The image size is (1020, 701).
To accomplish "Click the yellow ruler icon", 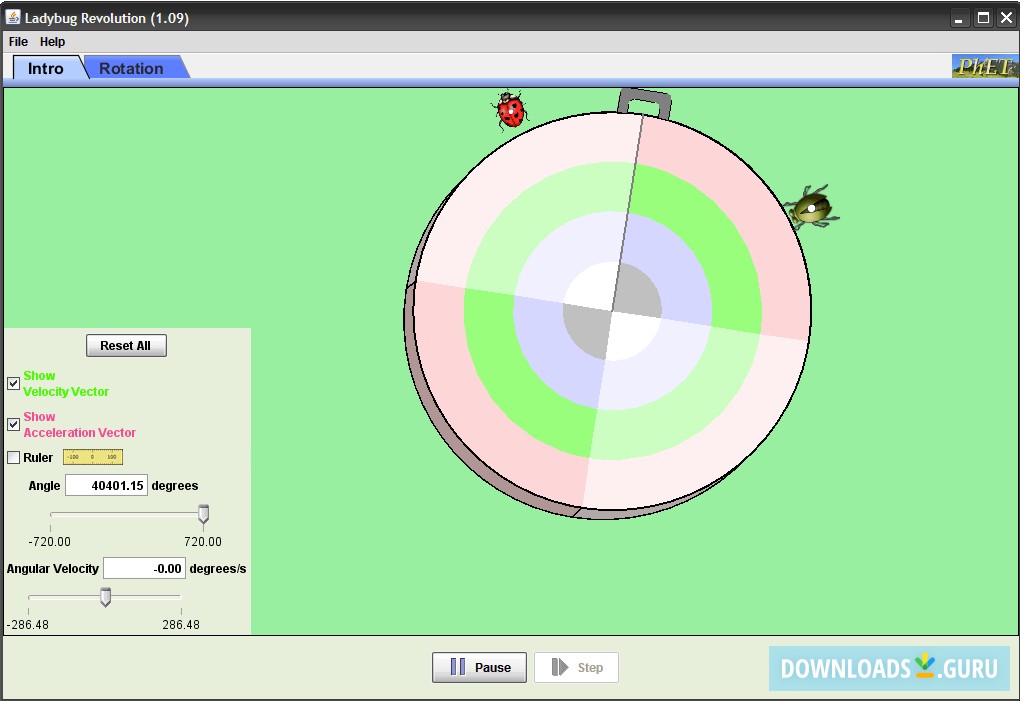I will point(92,457).
